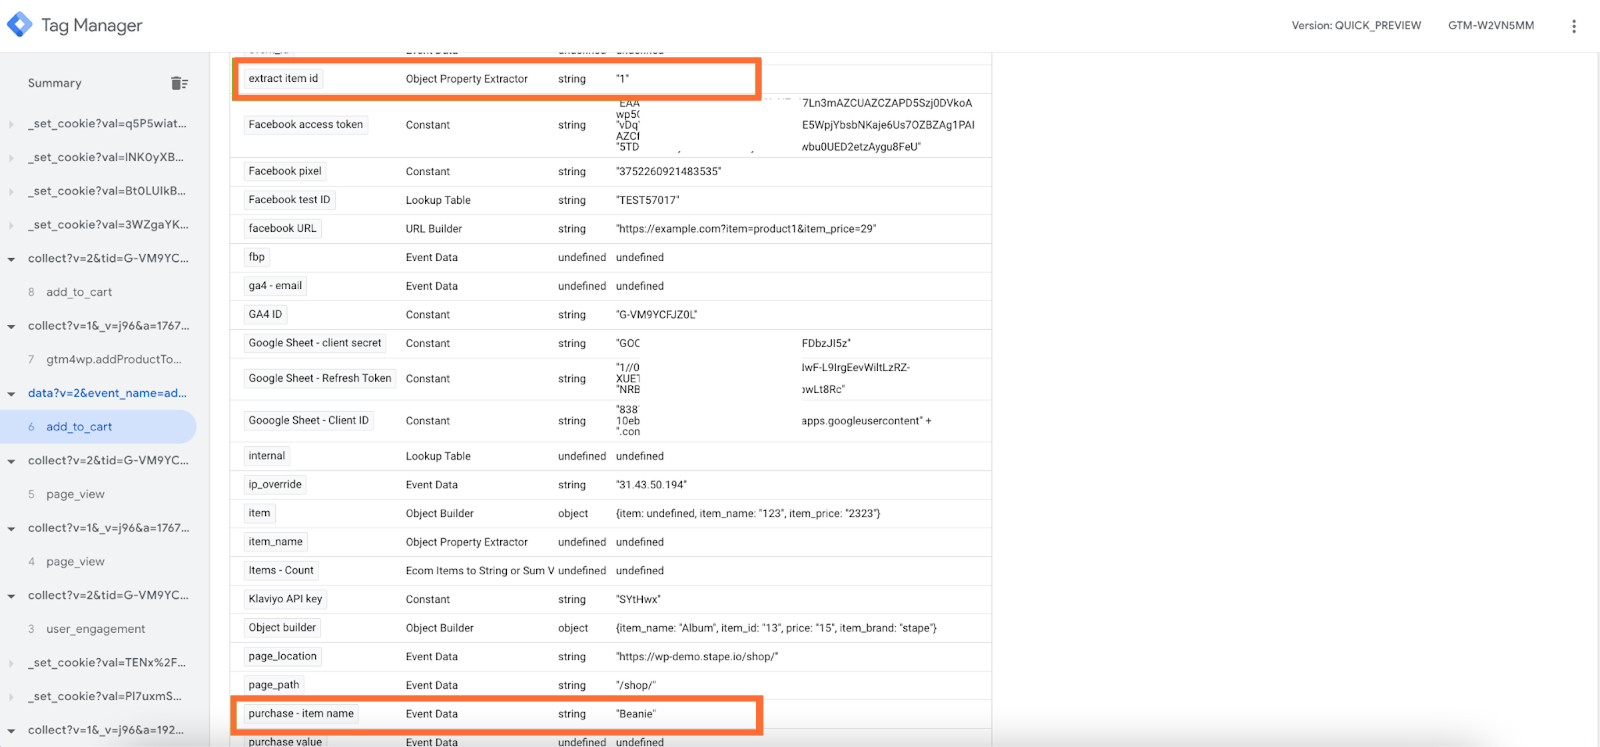Open the 'ga4 - email' variable
The width and height of the screenshot is (1600, 747).
(275, 286)
